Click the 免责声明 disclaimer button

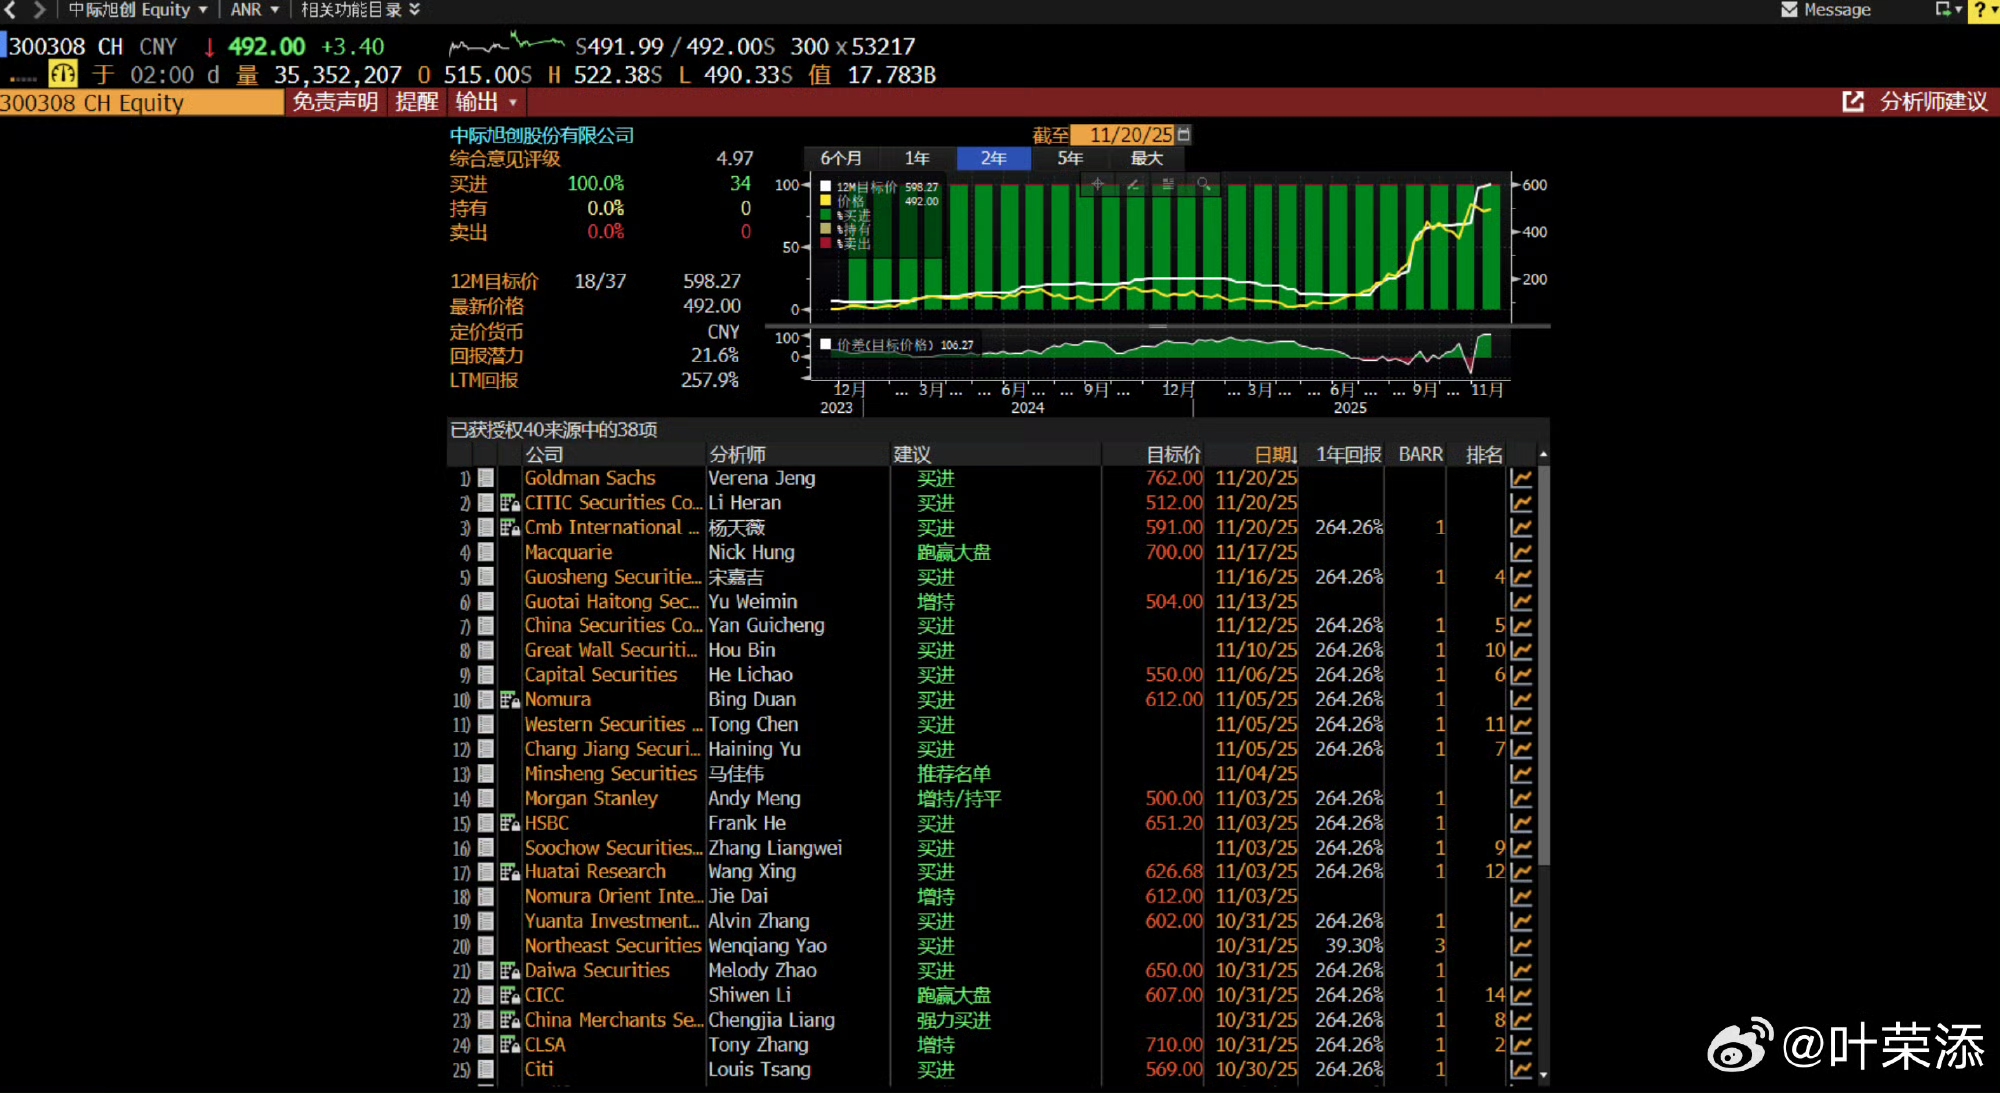point(335,102)
